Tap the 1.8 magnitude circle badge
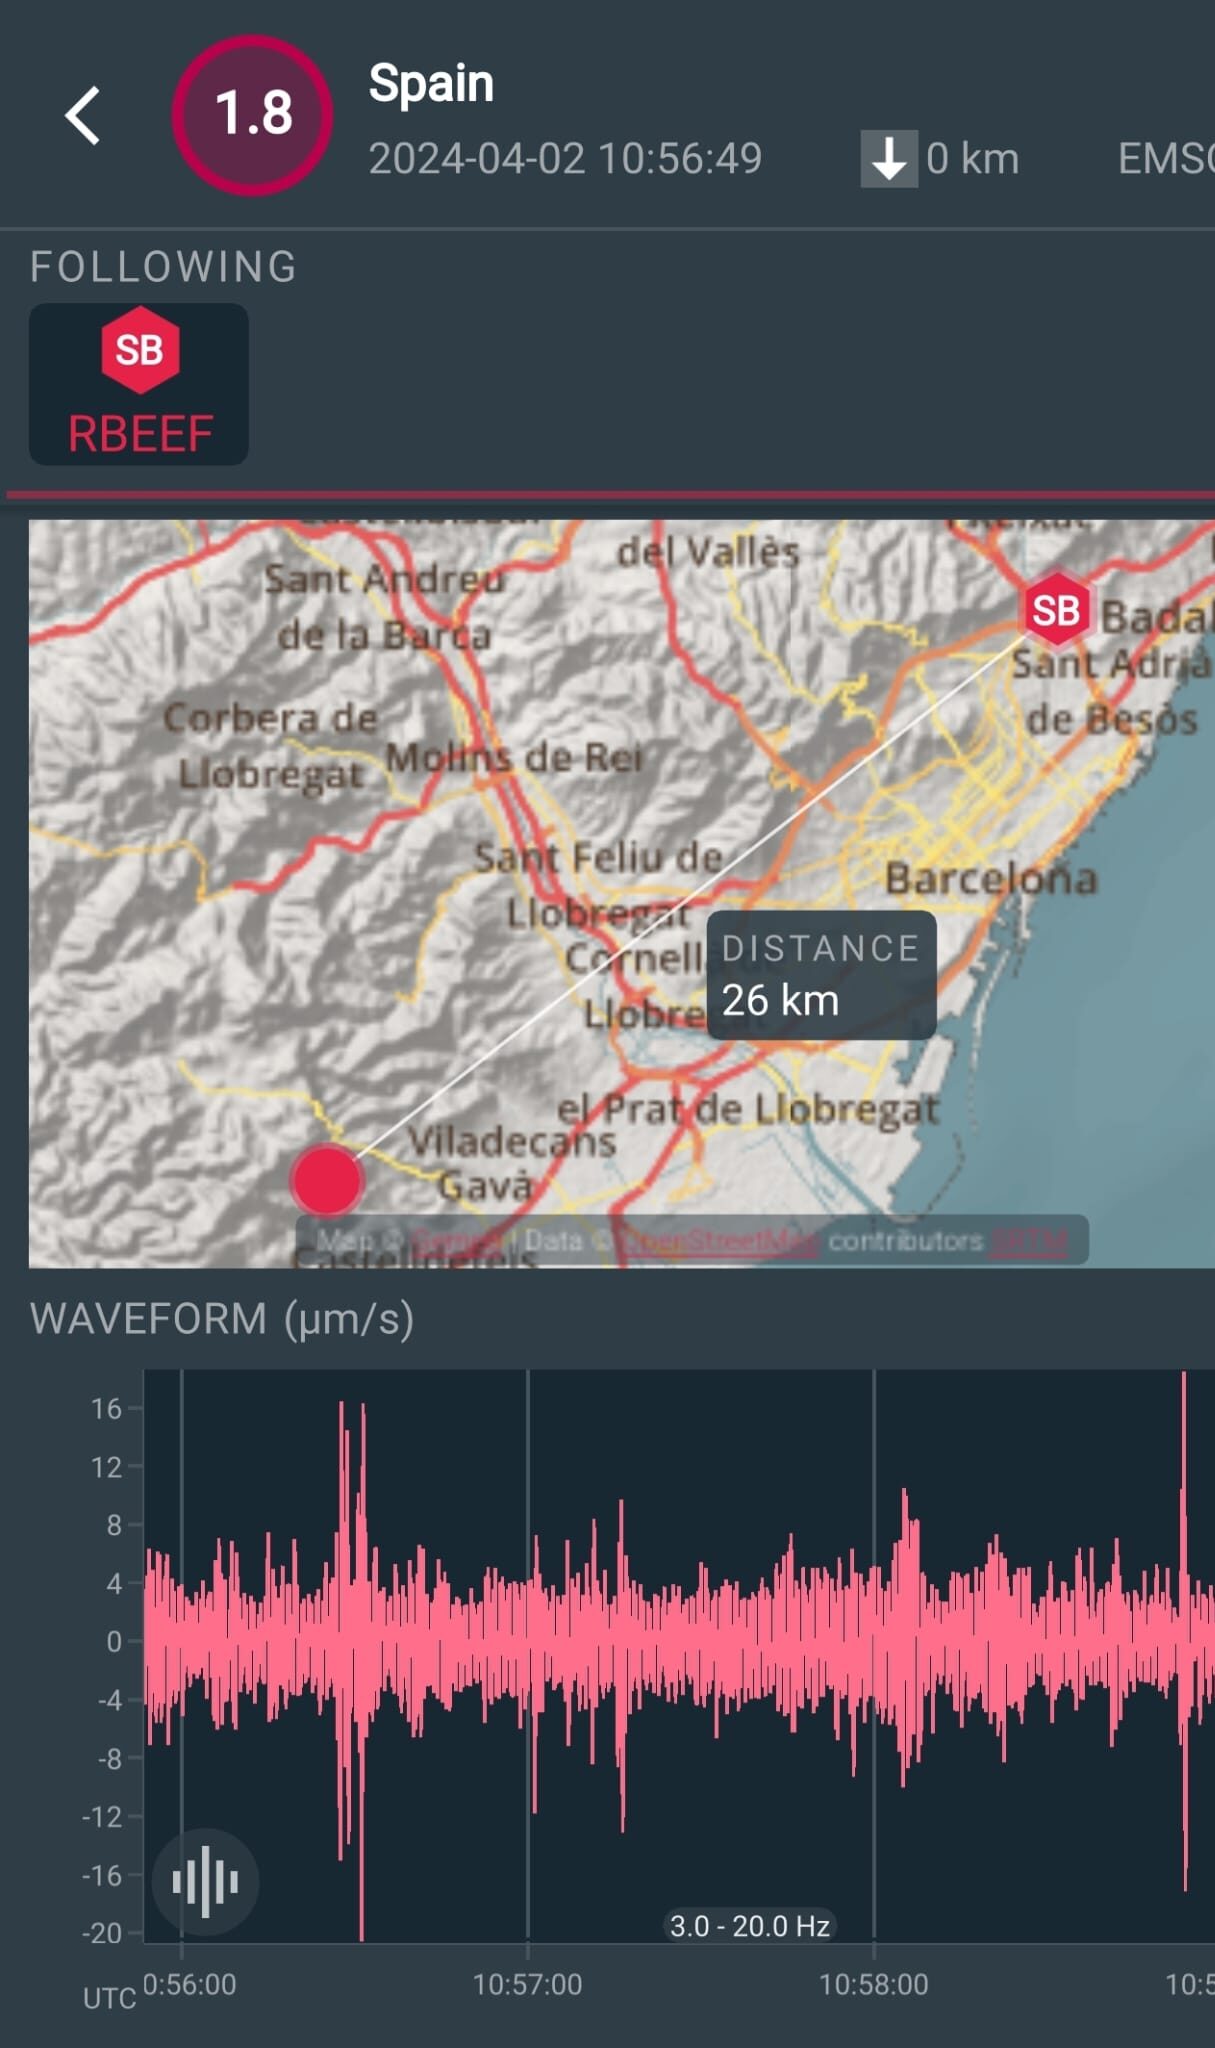 (x=252, y=115)
